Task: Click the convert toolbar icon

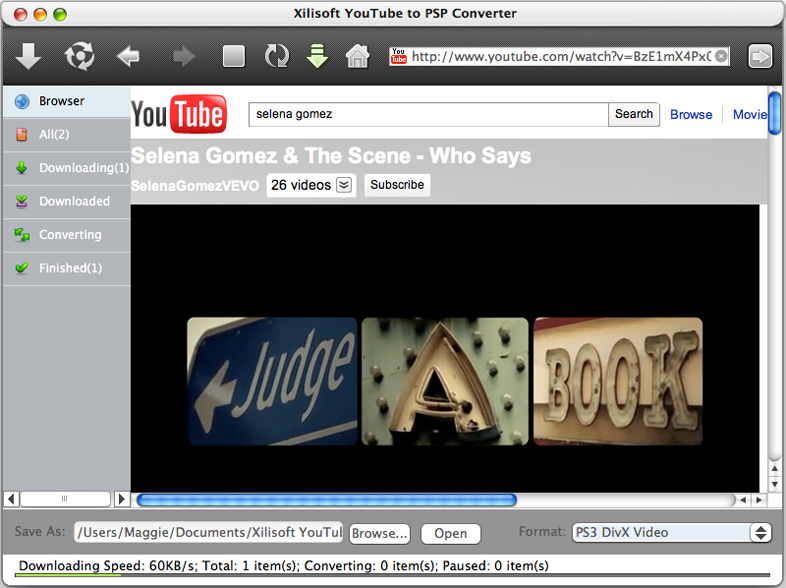Action: [x=78, y=56]
